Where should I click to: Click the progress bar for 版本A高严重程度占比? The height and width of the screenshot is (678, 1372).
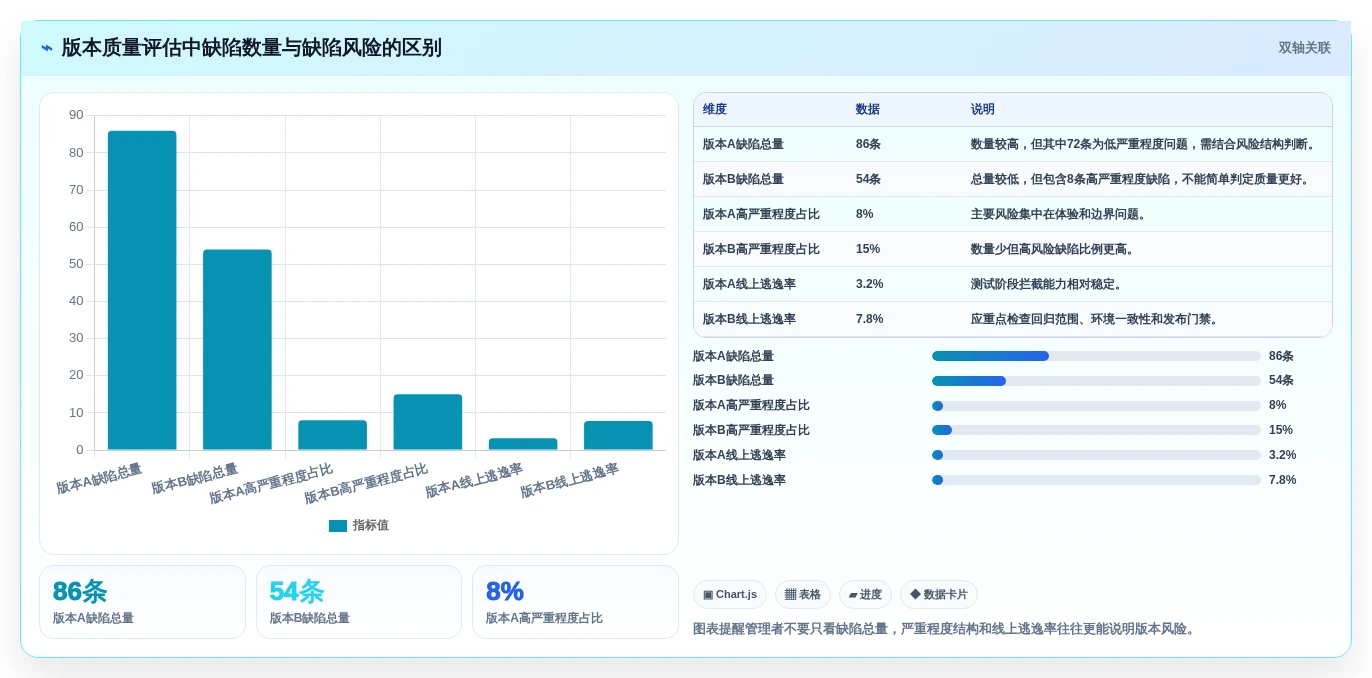[x=1096, y=406]
